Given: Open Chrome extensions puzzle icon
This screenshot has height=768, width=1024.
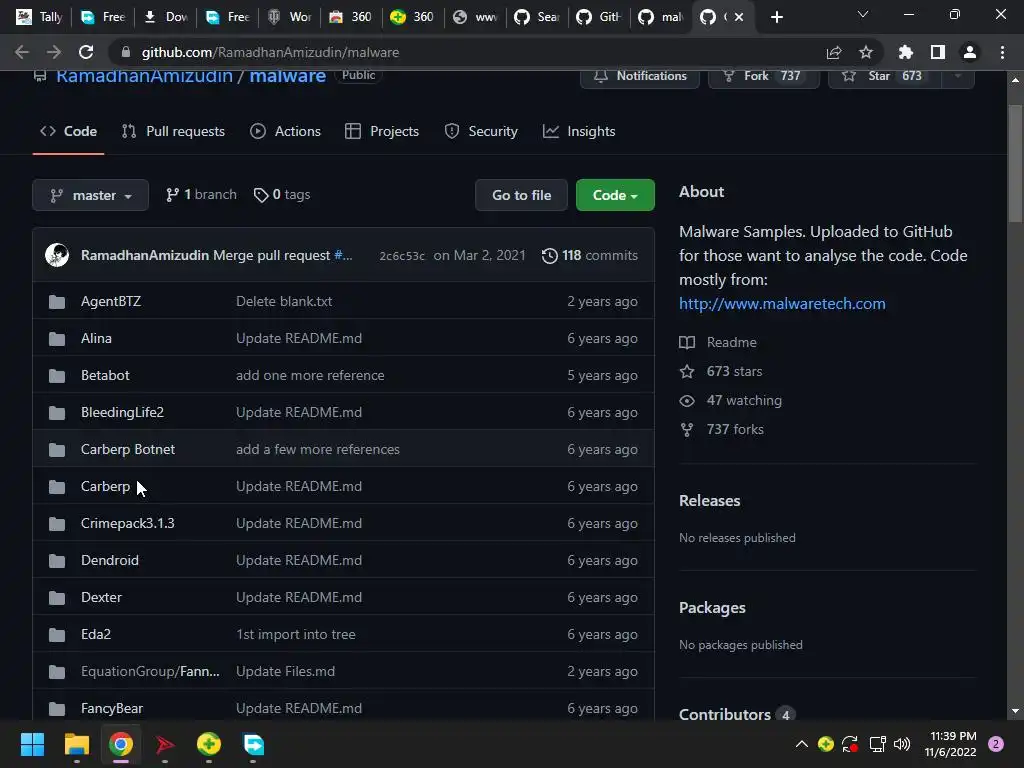Looking at the screenshot, I should (906, 52).
